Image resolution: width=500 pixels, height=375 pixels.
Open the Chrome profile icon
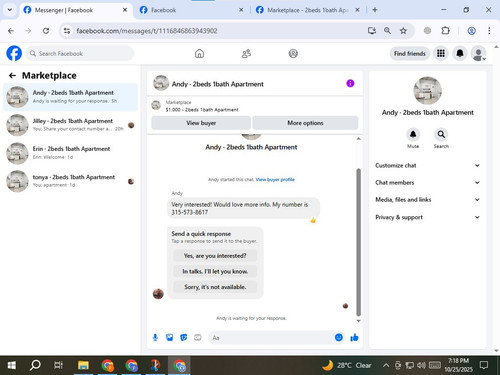[x=471, y=31]
